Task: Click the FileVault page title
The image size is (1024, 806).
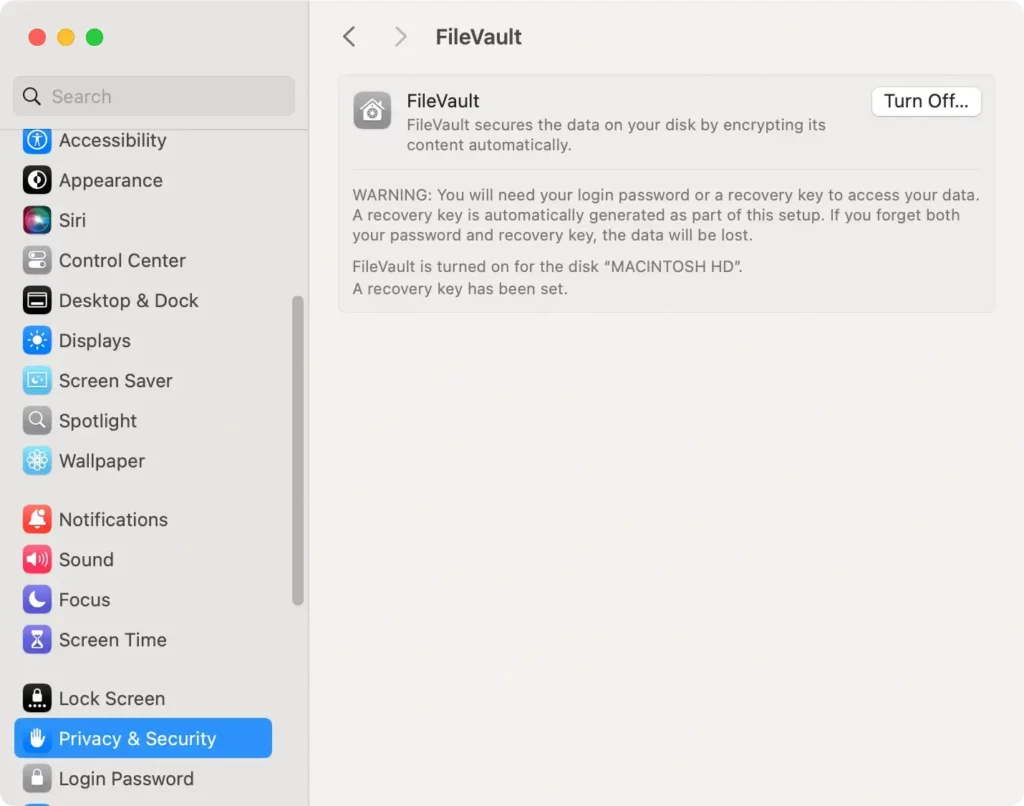Action: pyautogui.click(x=479, y=37)
